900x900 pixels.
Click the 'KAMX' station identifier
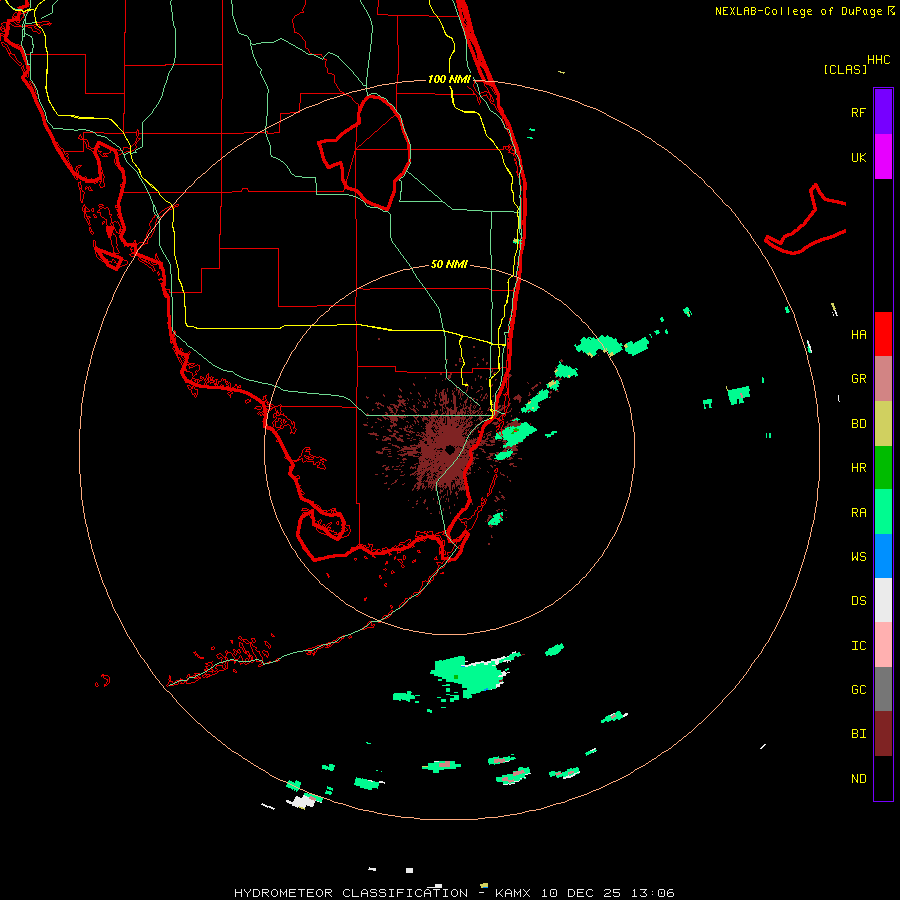pyautogui.click(x=513, y=893)
